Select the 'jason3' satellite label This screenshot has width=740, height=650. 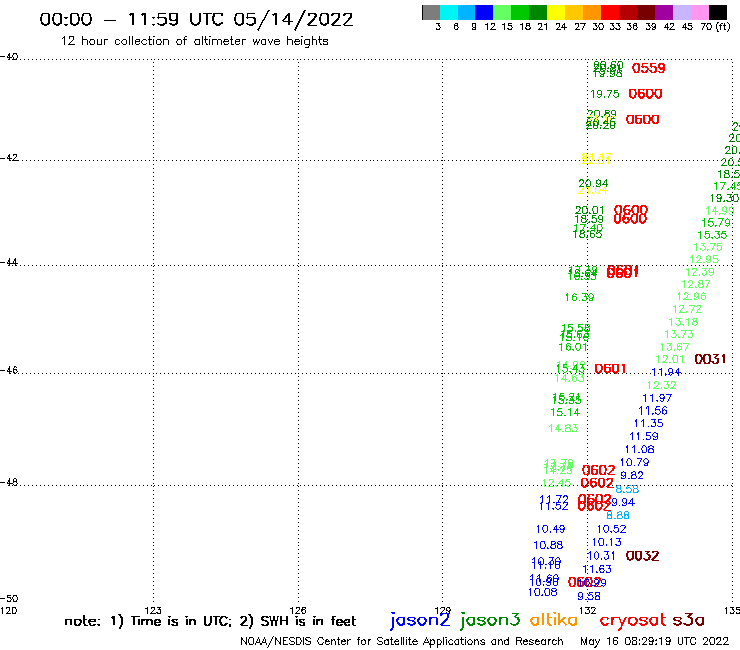490,620
